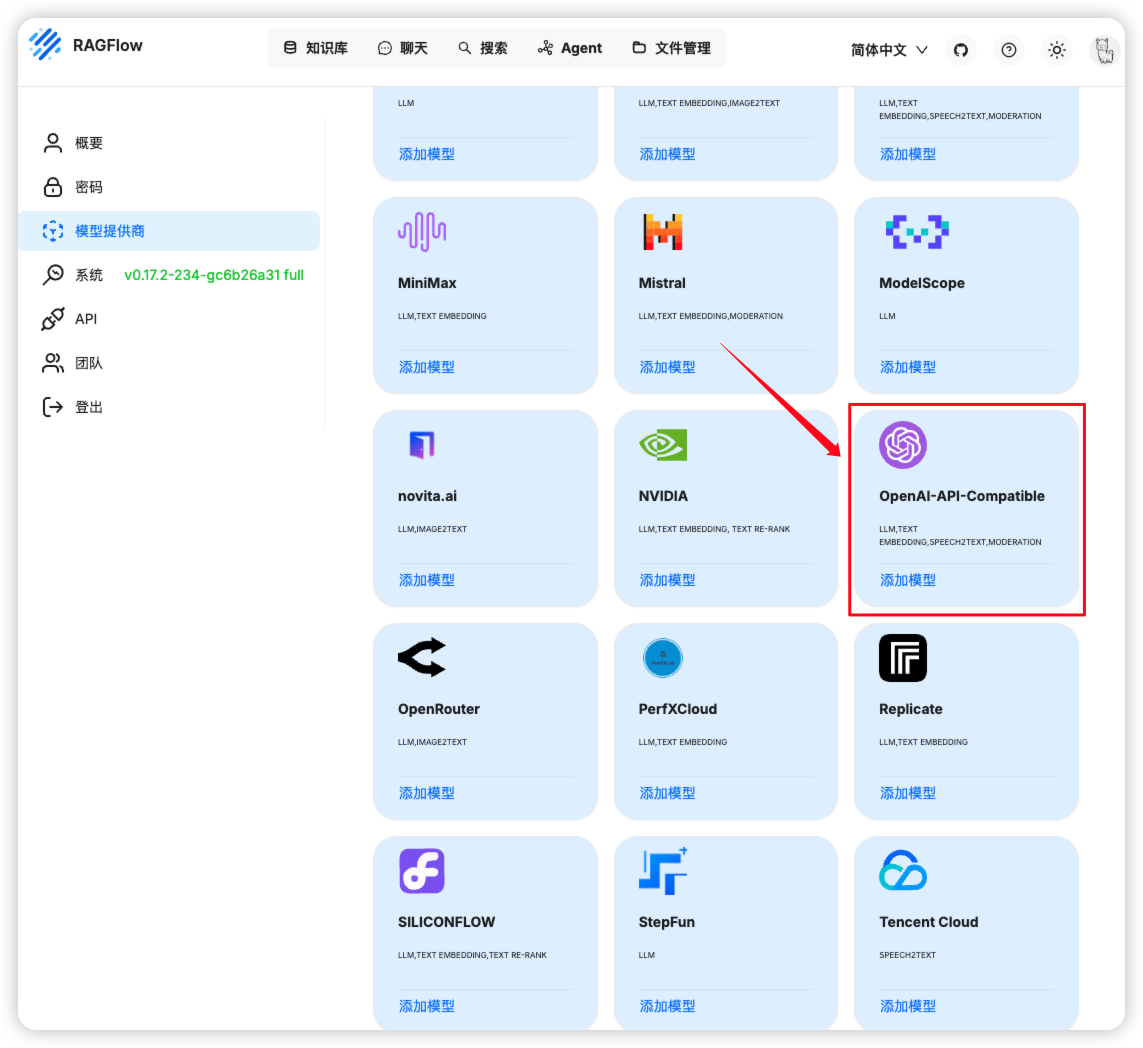Click 添加模型 on the PerfXCloud card
Viewport: 1143px width, 1048px height.
click(667, 793)
